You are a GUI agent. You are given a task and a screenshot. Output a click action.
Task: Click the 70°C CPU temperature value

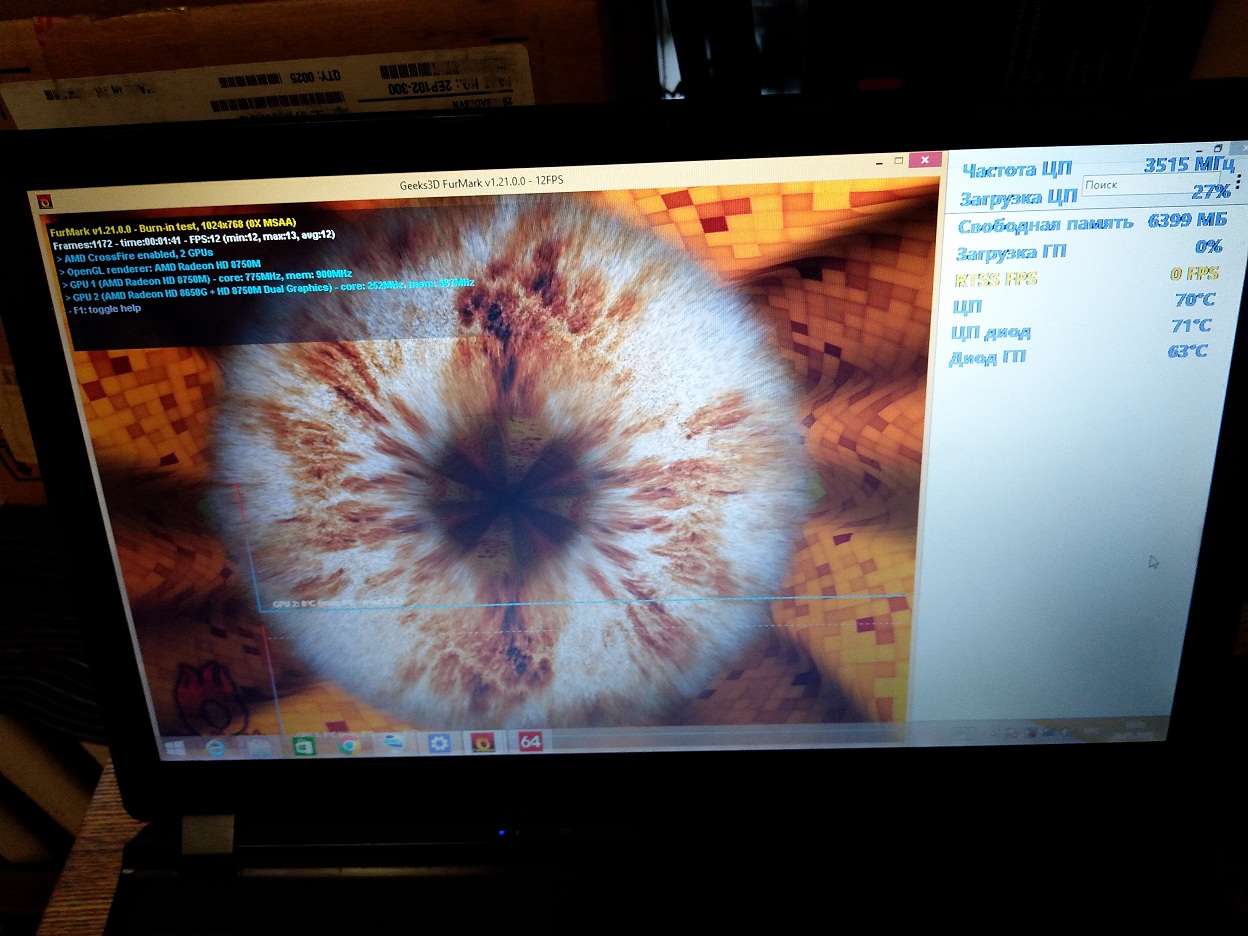pyautogui.click(x=1193, y=299)
